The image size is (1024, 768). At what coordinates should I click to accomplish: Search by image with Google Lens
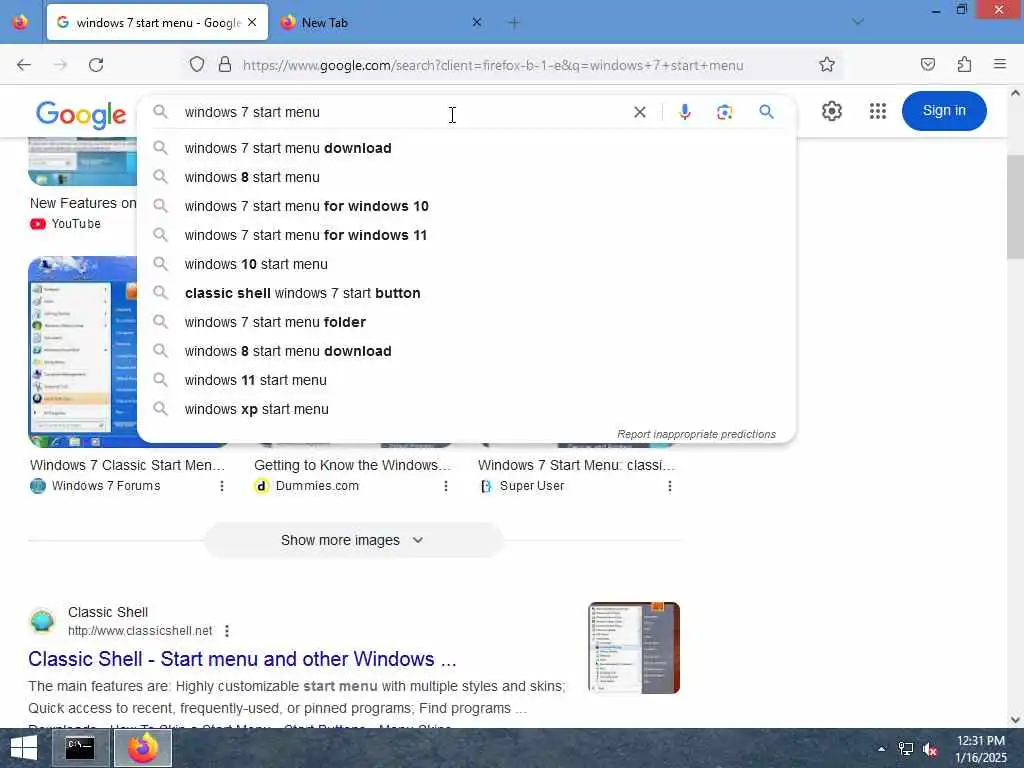click(x=724, y=112)
